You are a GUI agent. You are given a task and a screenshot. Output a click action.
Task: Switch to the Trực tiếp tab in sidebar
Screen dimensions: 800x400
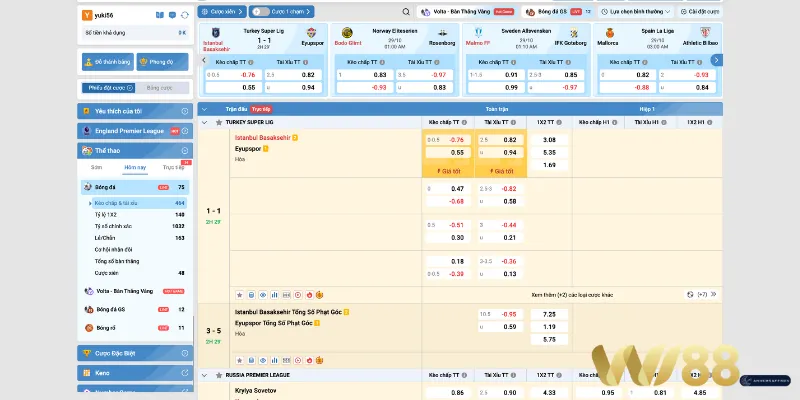[x=173, y=167]
